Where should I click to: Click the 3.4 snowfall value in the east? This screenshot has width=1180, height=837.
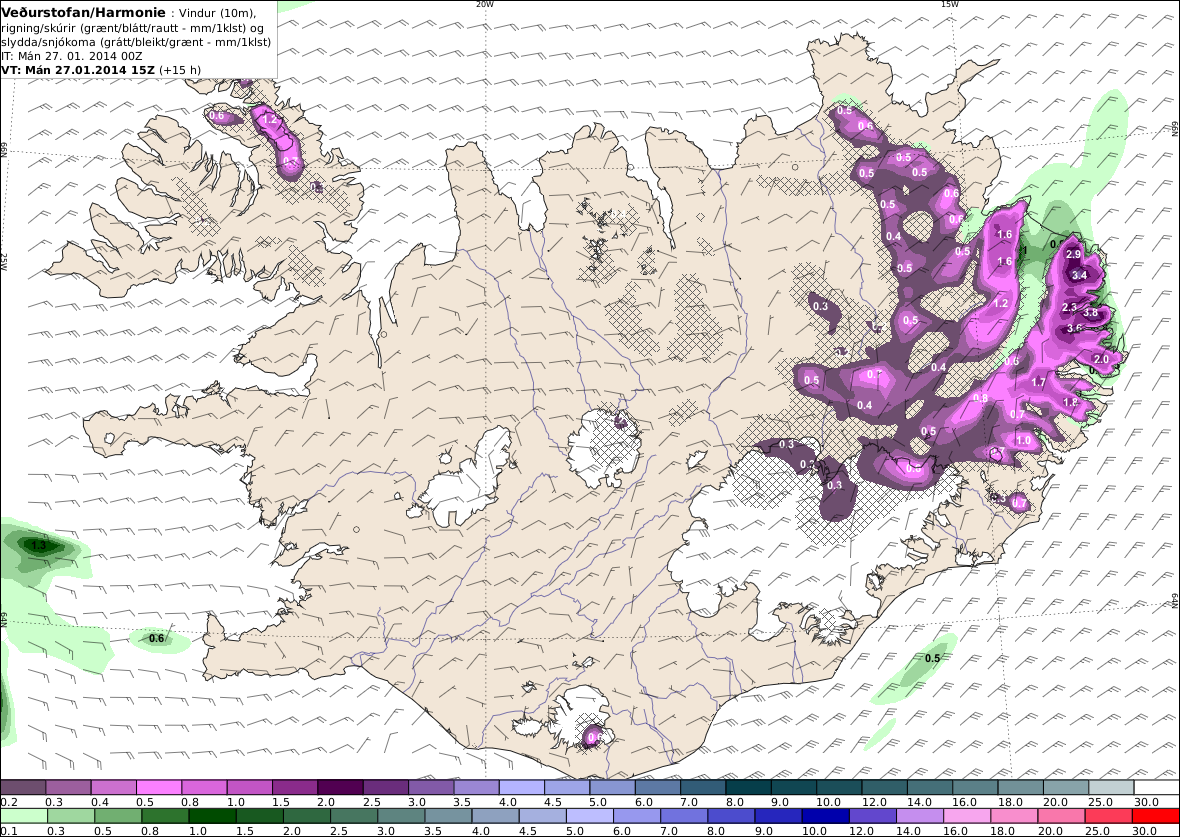click(1079, 275)
